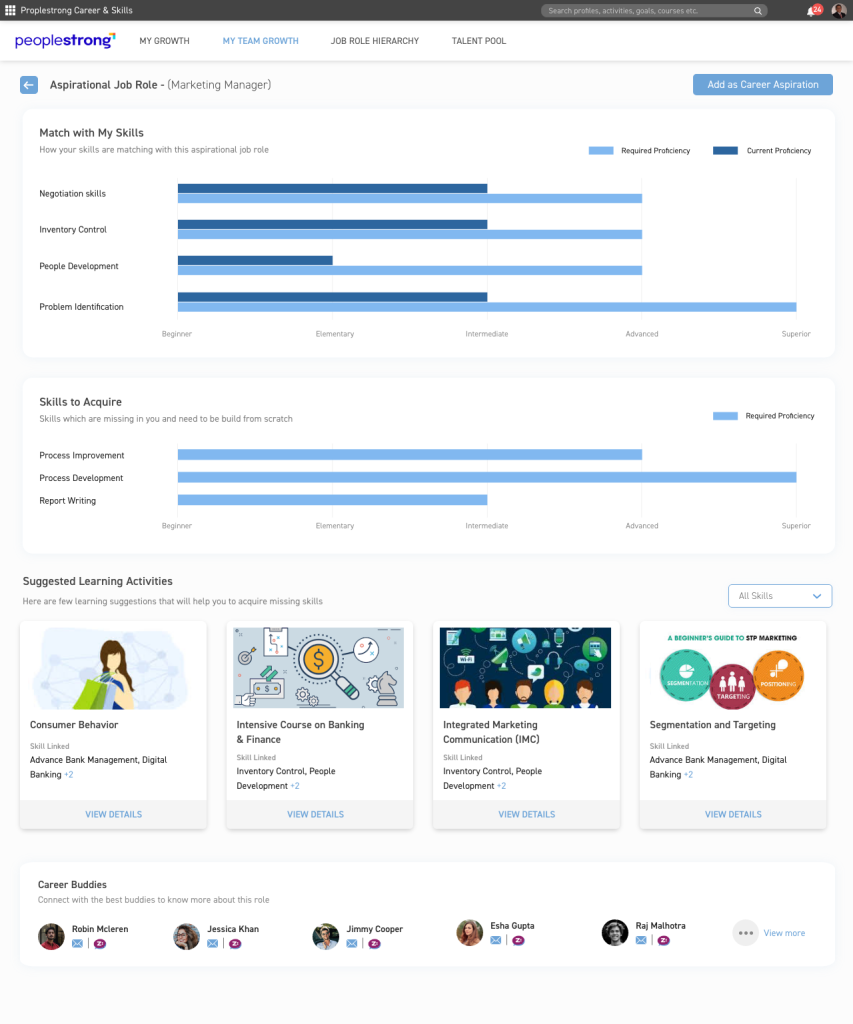Open the app grid launcher icon
Screen dimensions: 853x1024
coord(10,10)
